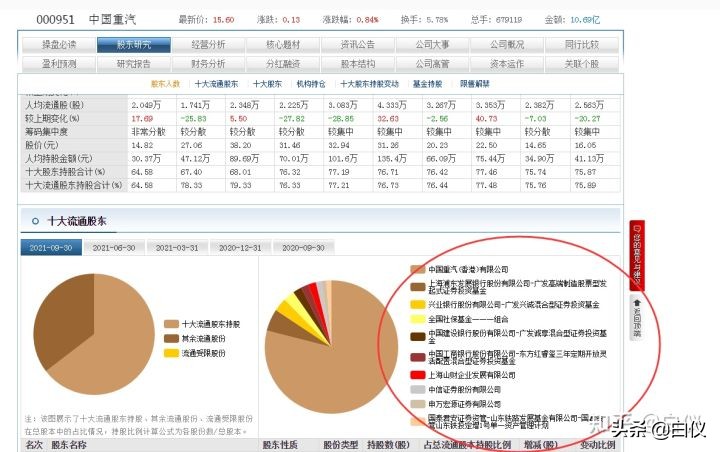Click 兴业银行 广发兴诚 legend swatch
Screen dimensions: 720x452
(x=418, y=305)
